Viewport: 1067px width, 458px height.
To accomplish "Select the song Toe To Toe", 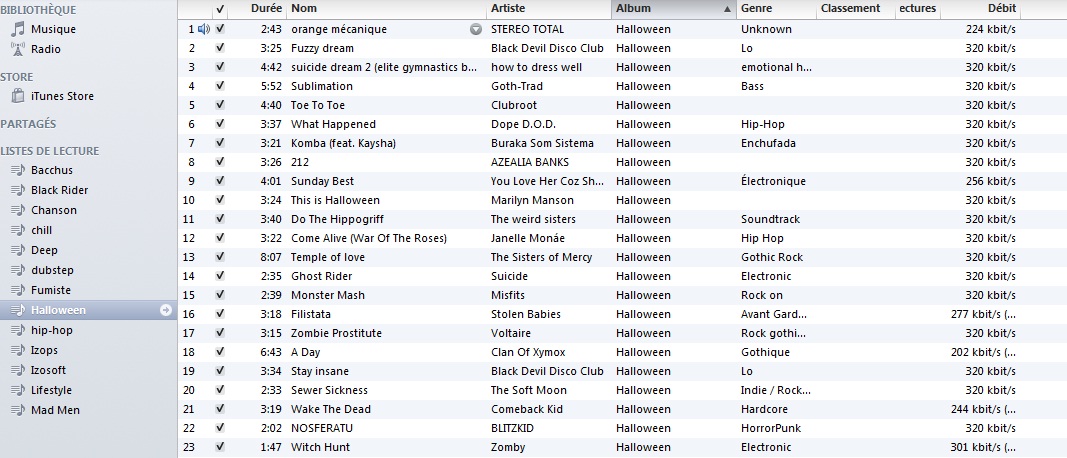I will coord(318,105).
